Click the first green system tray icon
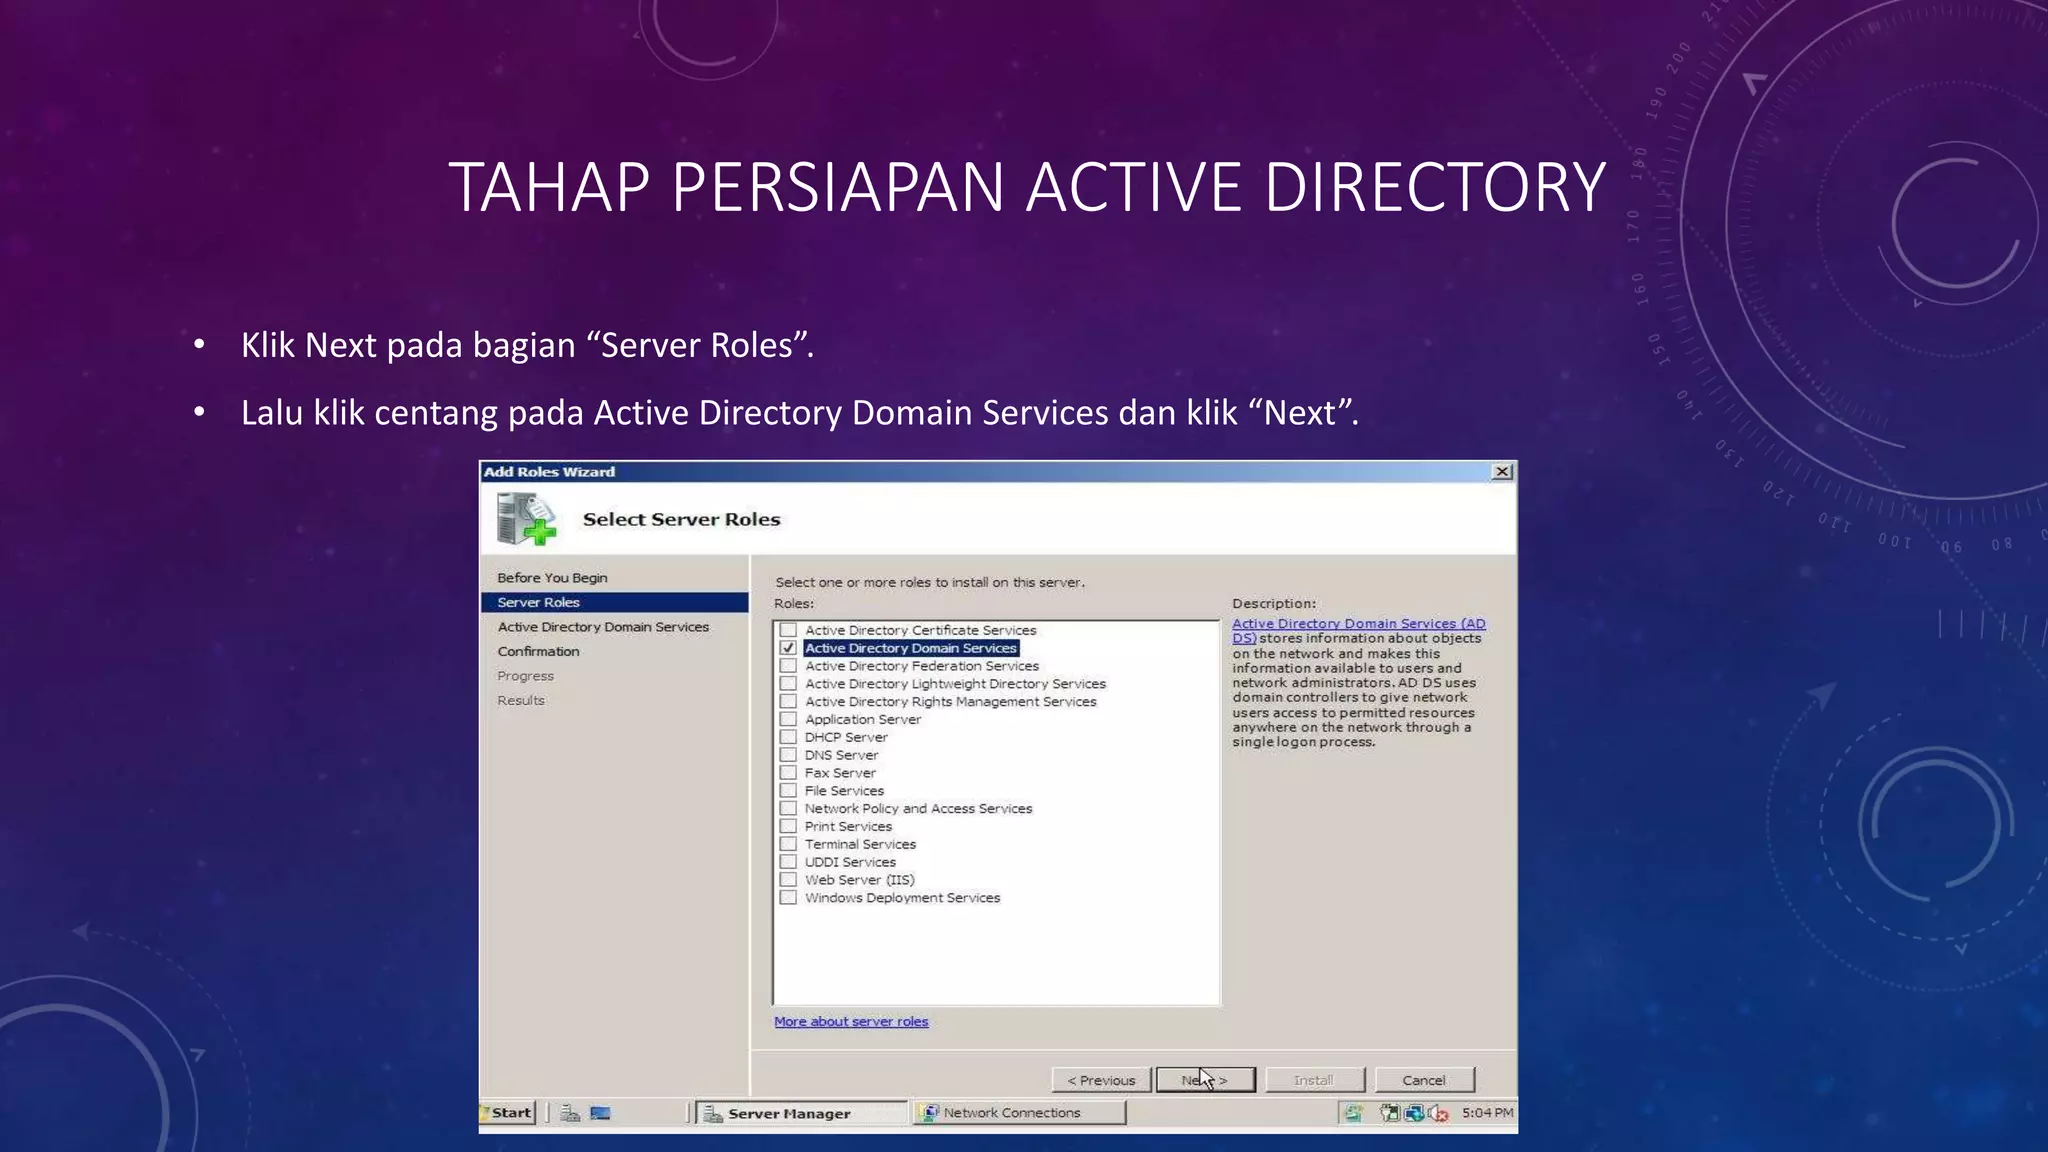Viewport: 2048px width, 1152px height. click(x=1353, y=1113)
